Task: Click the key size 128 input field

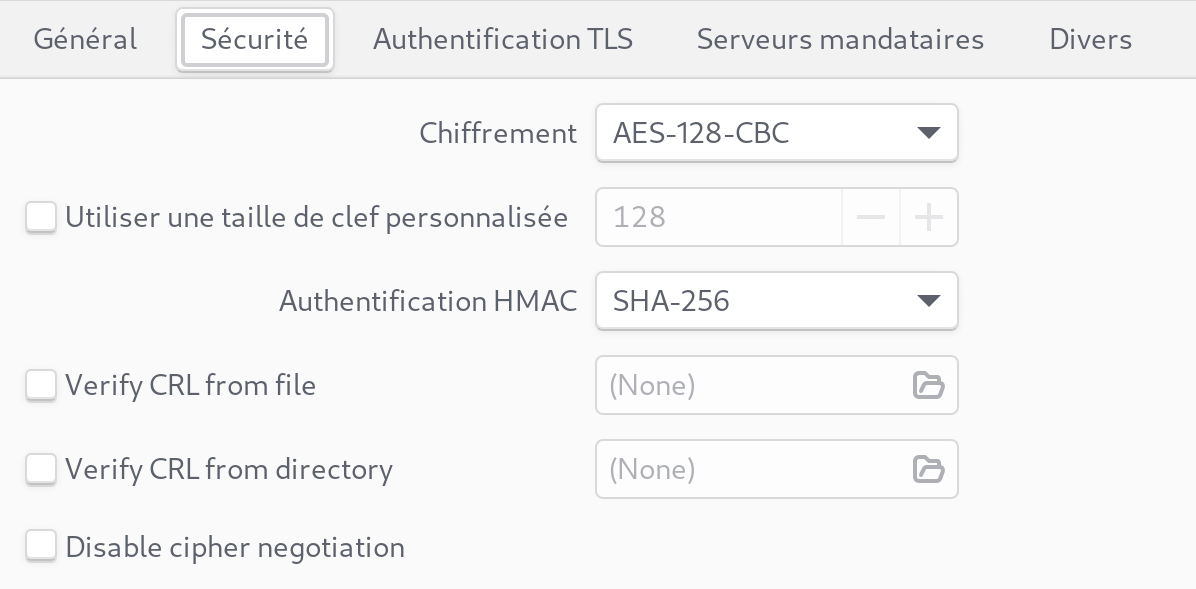Action: [718, 217]
